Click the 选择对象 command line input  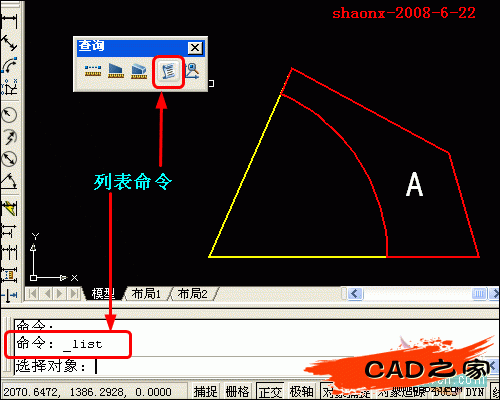[x=253, y=366]
